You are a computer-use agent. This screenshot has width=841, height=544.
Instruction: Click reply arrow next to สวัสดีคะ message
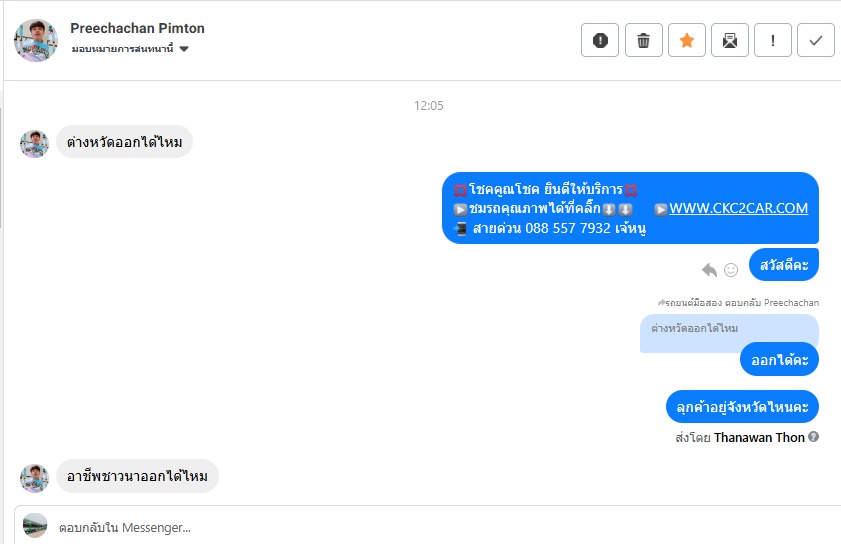(x=709, y=269)
